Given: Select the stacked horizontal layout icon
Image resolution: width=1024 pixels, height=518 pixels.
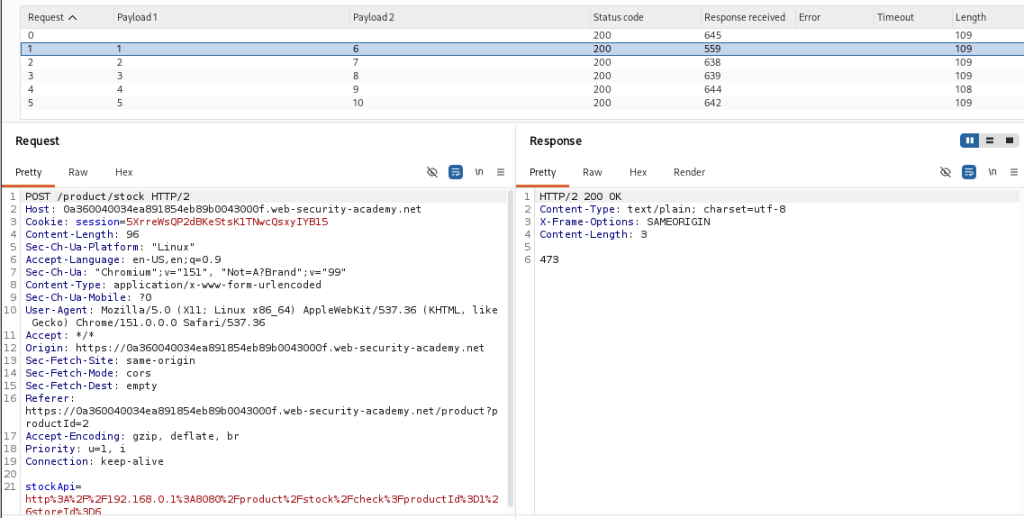Looking at the screenshot, I should point(989,140).
